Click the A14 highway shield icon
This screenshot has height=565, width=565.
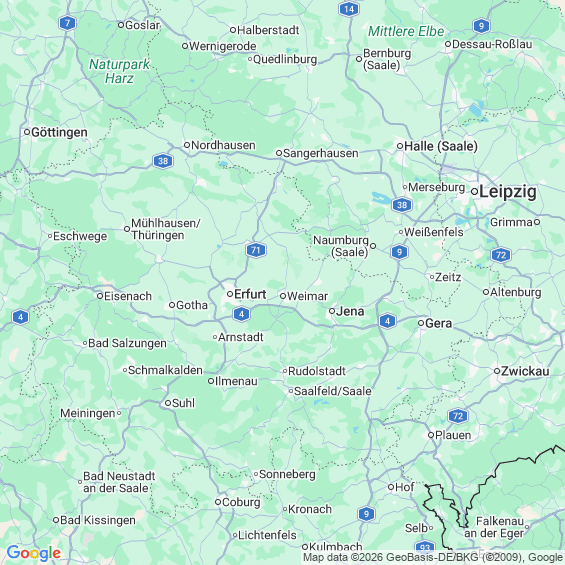[x=349, y=9]
